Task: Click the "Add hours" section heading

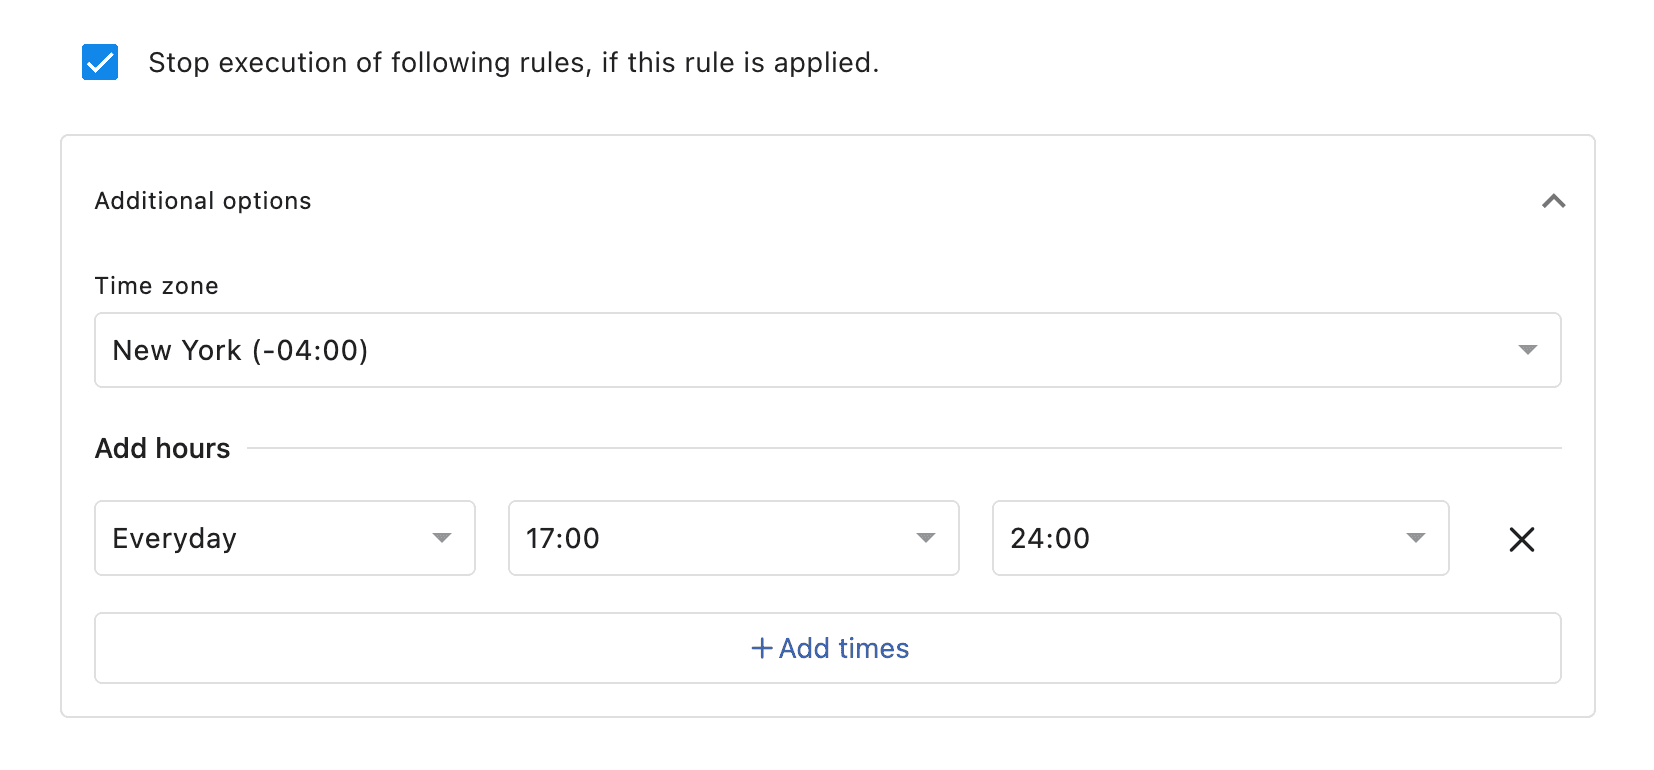Action: pos(163,448)
